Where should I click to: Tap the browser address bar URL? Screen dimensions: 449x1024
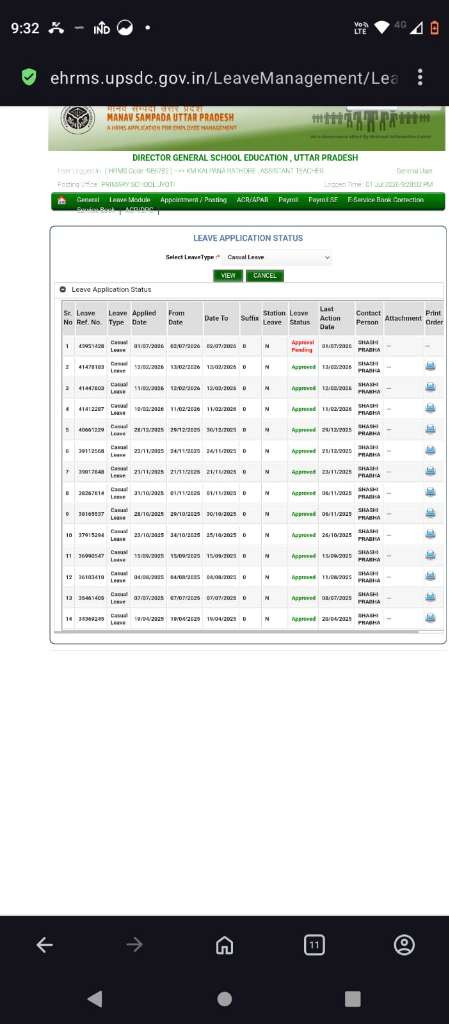(224, 78)
